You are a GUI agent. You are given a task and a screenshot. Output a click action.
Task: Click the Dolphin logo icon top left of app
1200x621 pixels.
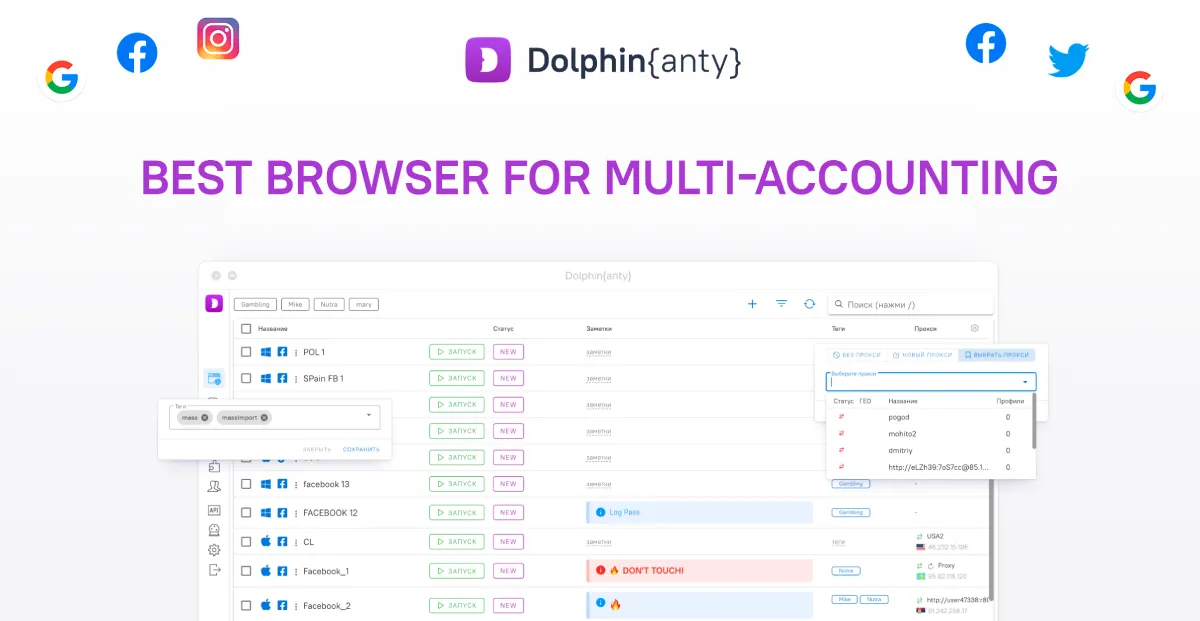coord(214,303)
